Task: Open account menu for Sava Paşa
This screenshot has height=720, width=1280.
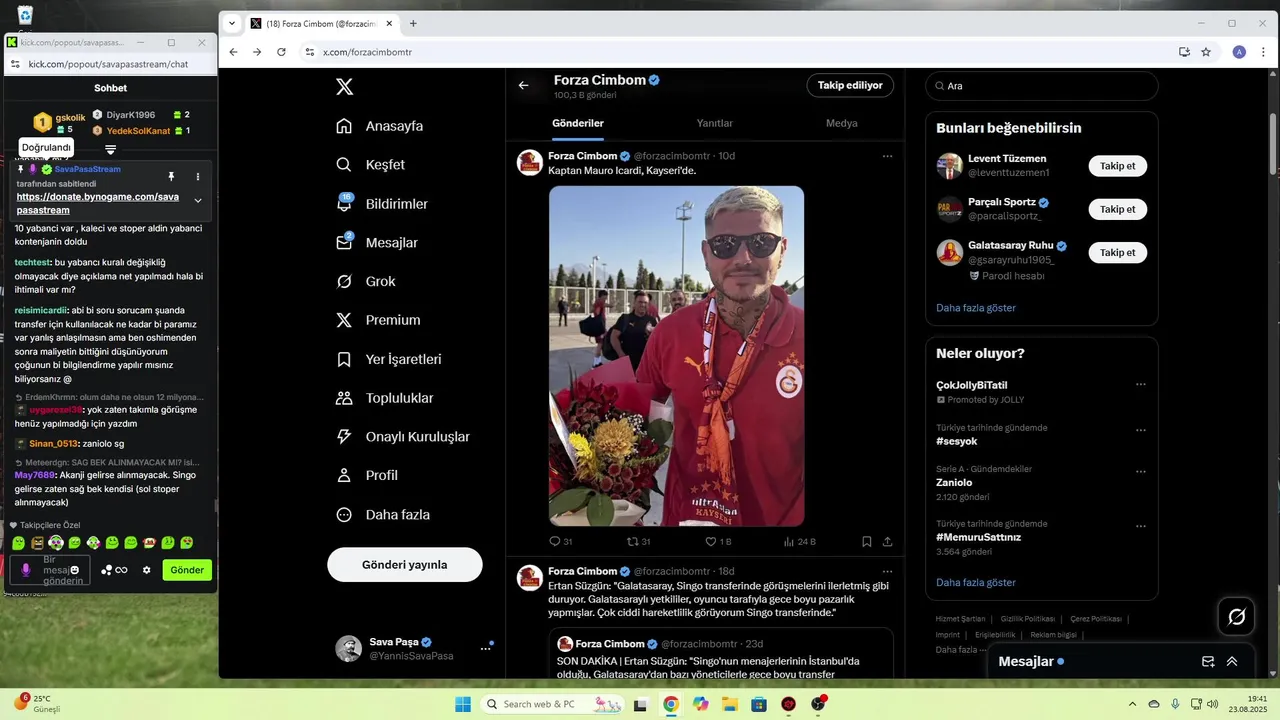Action: tap(486, 648)
